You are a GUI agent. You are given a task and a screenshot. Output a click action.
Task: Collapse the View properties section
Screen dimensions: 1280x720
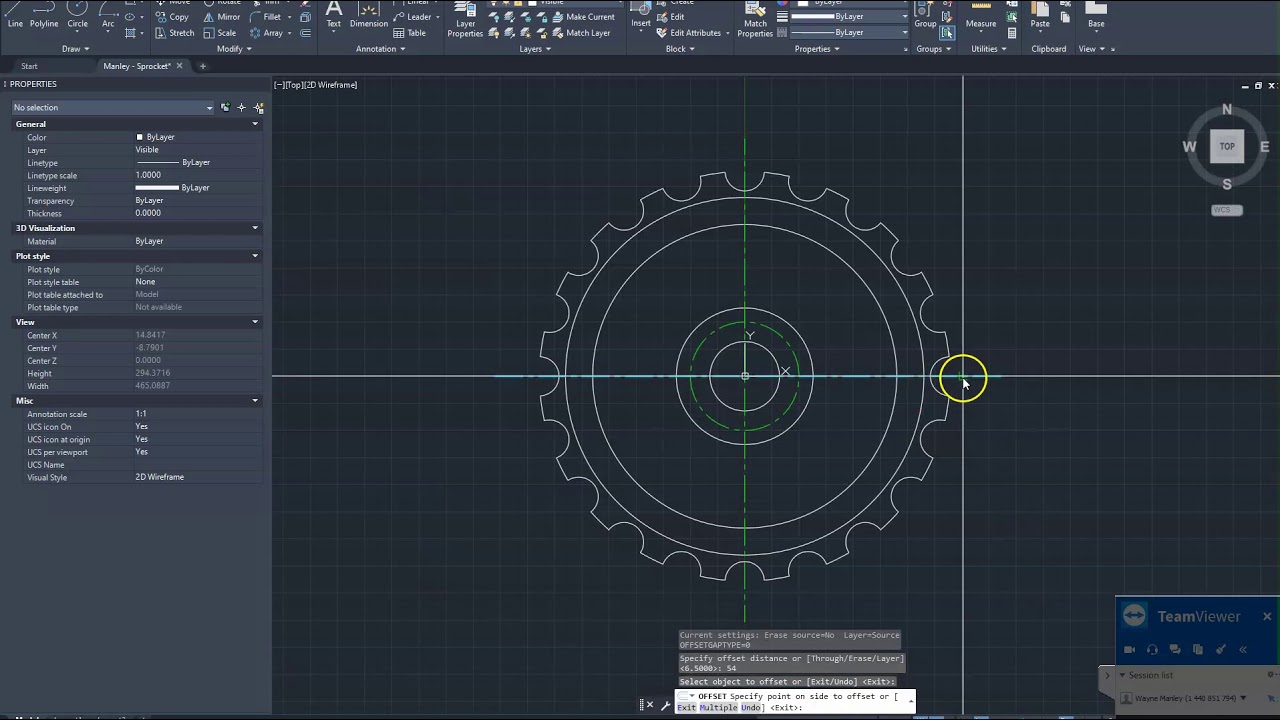255,322
